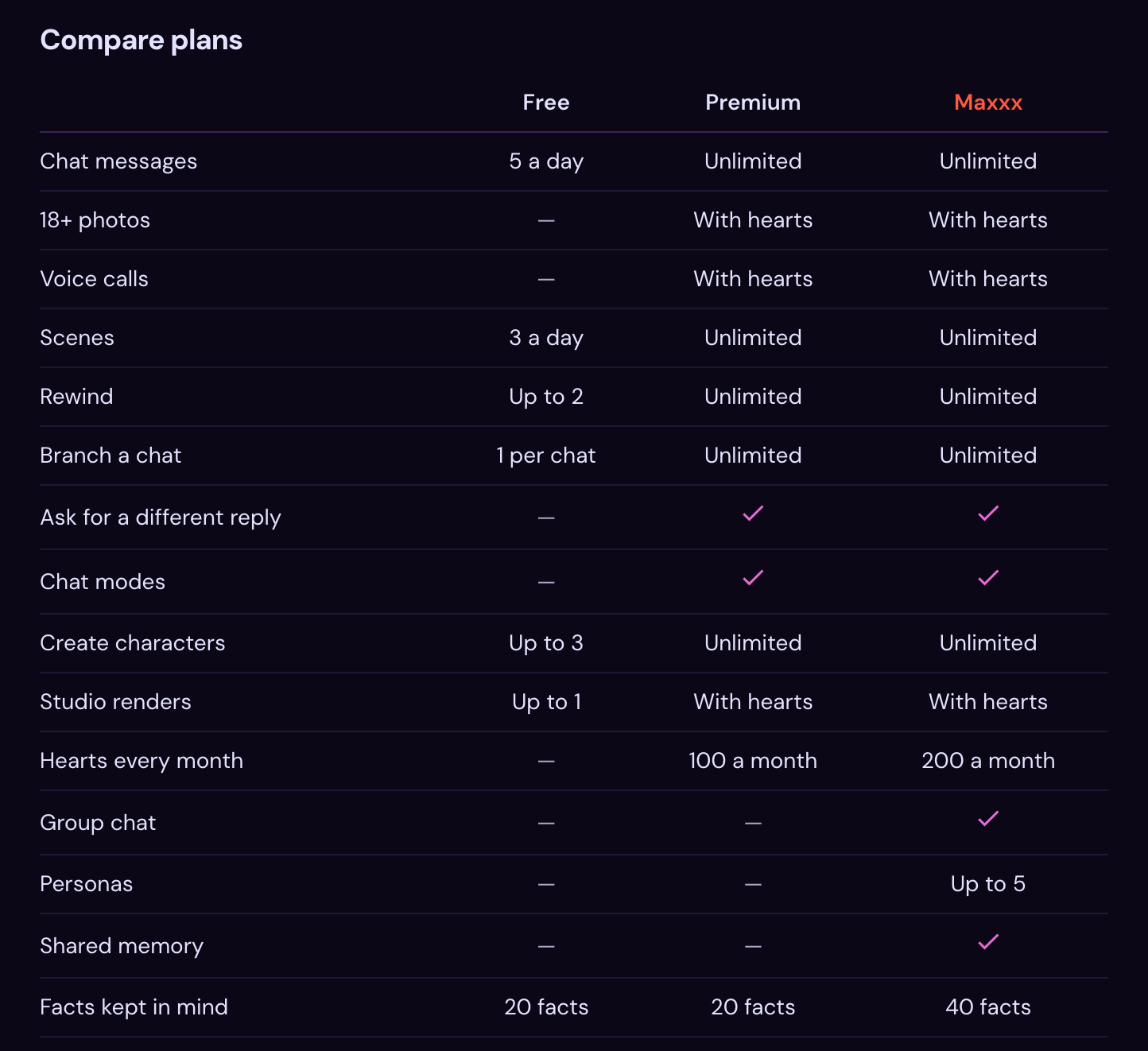This screenshot has height=1051, width=1148.
Task: Click the 40 facts Maxxx value
Action: [988, 1007]
